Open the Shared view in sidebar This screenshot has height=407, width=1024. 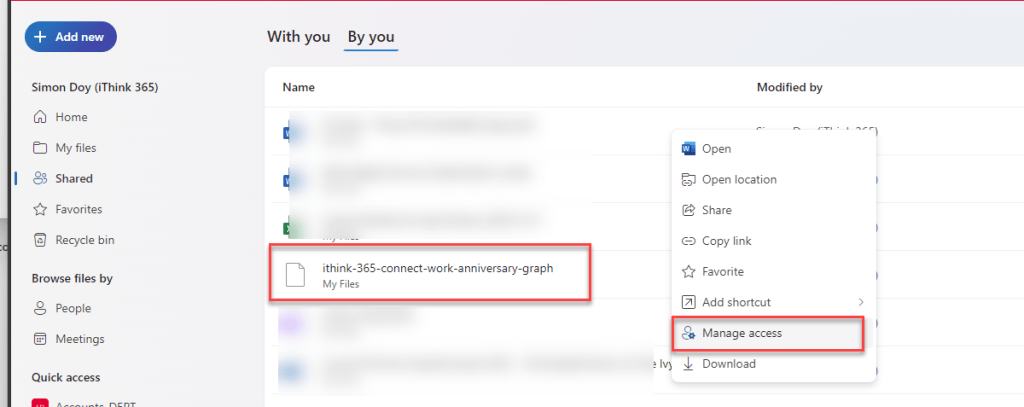click(x=73, y=179)
